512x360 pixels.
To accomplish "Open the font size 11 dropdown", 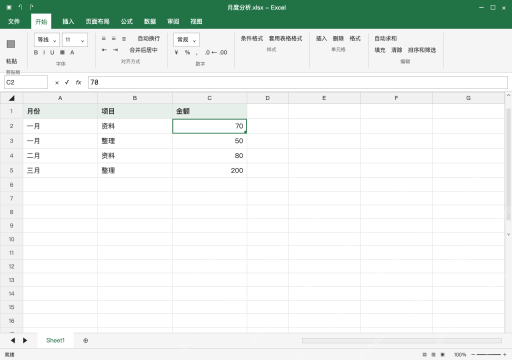I will pyautogui.click(x=75, y=40).
